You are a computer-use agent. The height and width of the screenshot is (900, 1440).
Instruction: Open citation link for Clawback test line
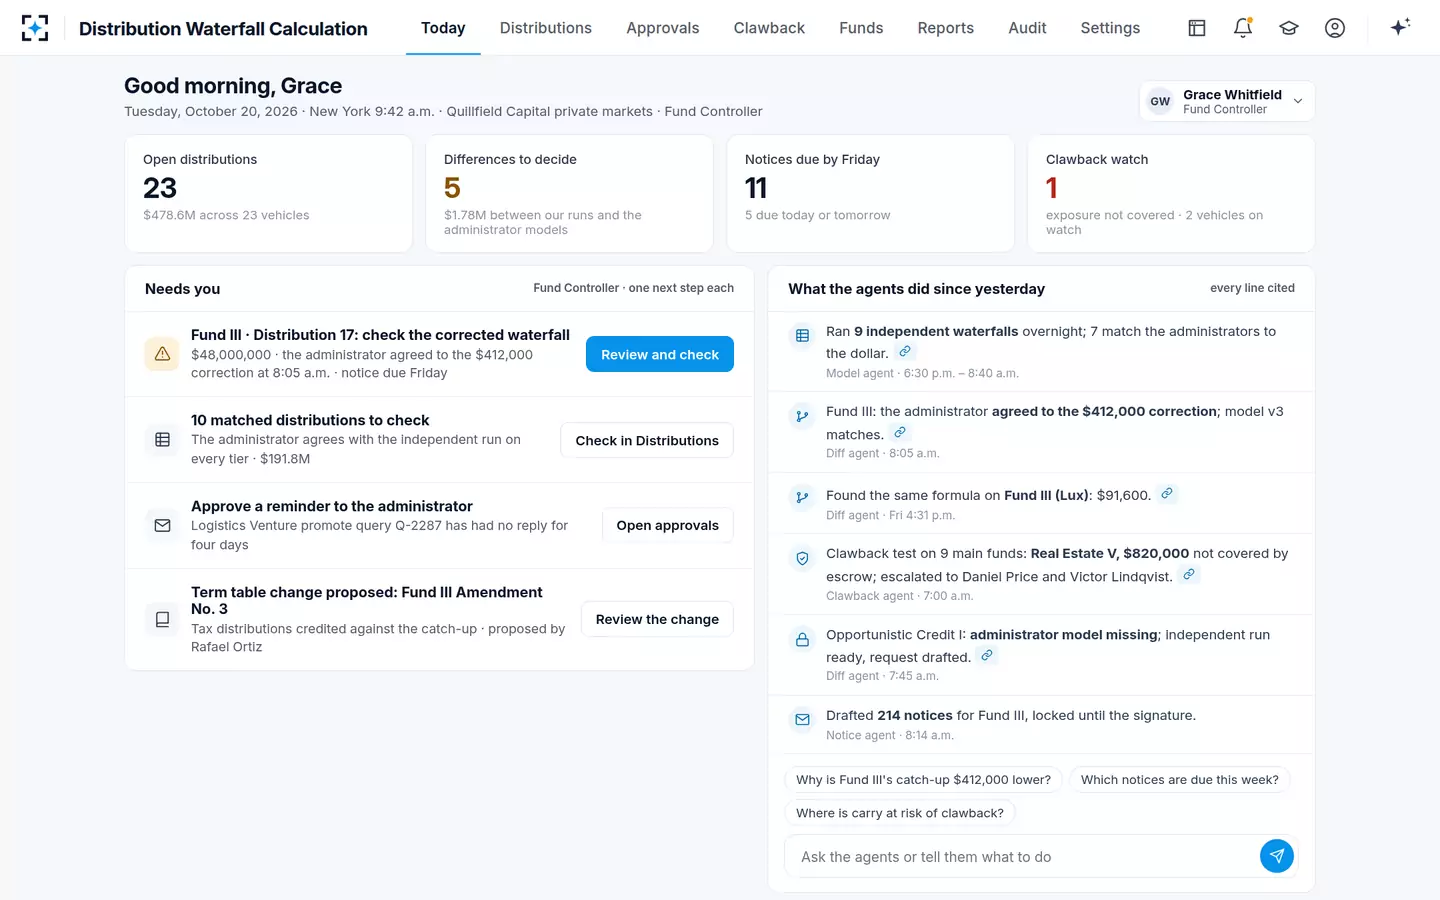click(x=1189, y=575)
